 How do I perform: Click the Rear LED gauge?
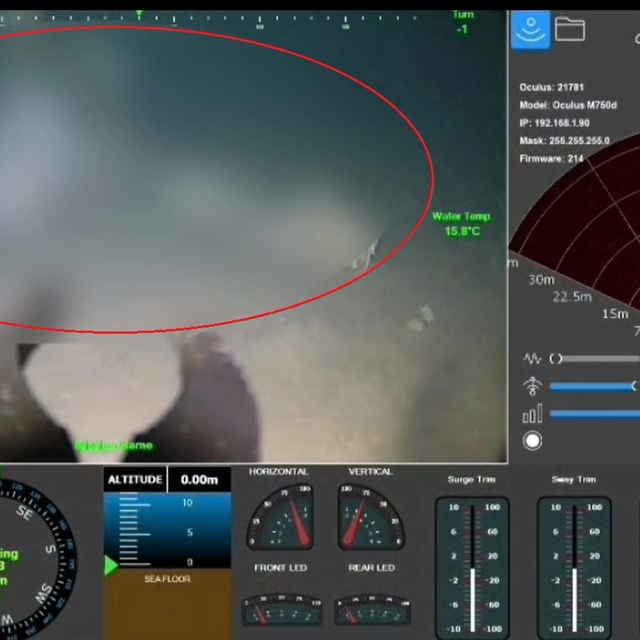click(371, 607)
